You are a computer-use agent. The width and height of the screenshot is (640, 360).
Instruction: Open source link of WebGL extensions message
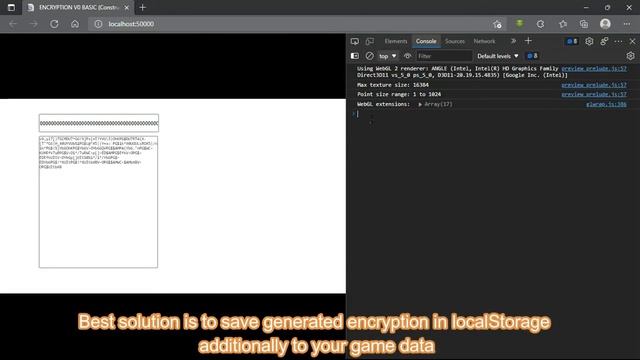(606, 104)
